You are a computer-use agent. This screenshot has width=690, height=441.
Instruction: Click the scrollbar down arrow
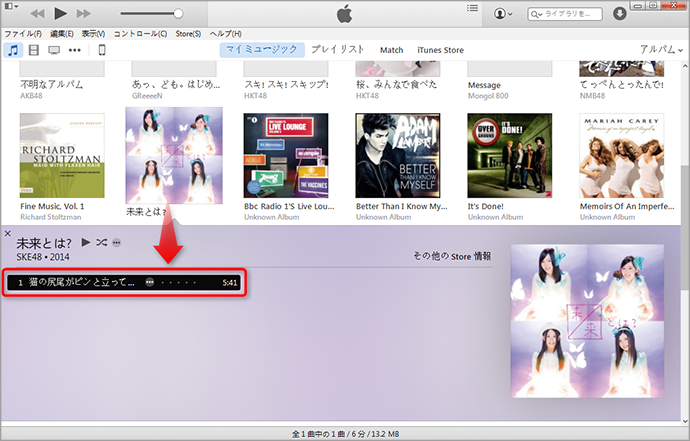click(x=685, y=421)
